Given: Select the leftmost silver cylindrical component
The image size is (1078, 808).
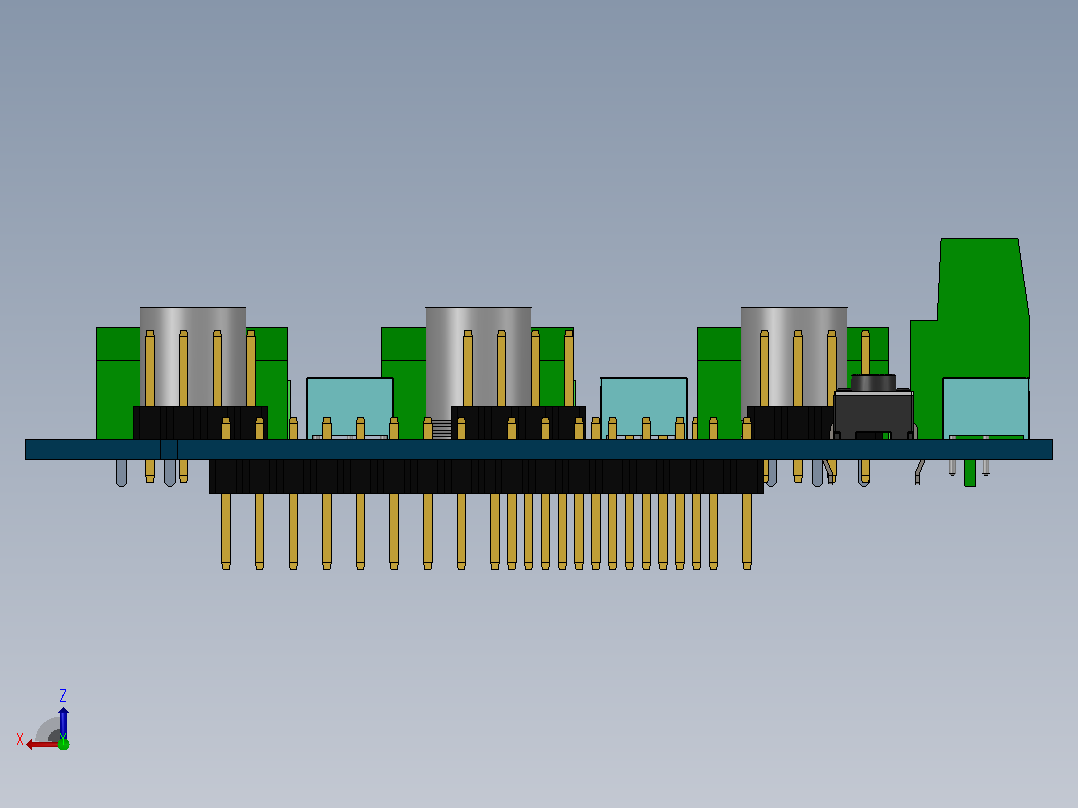Looking at the screenshot, I should (x=193, y=356).
